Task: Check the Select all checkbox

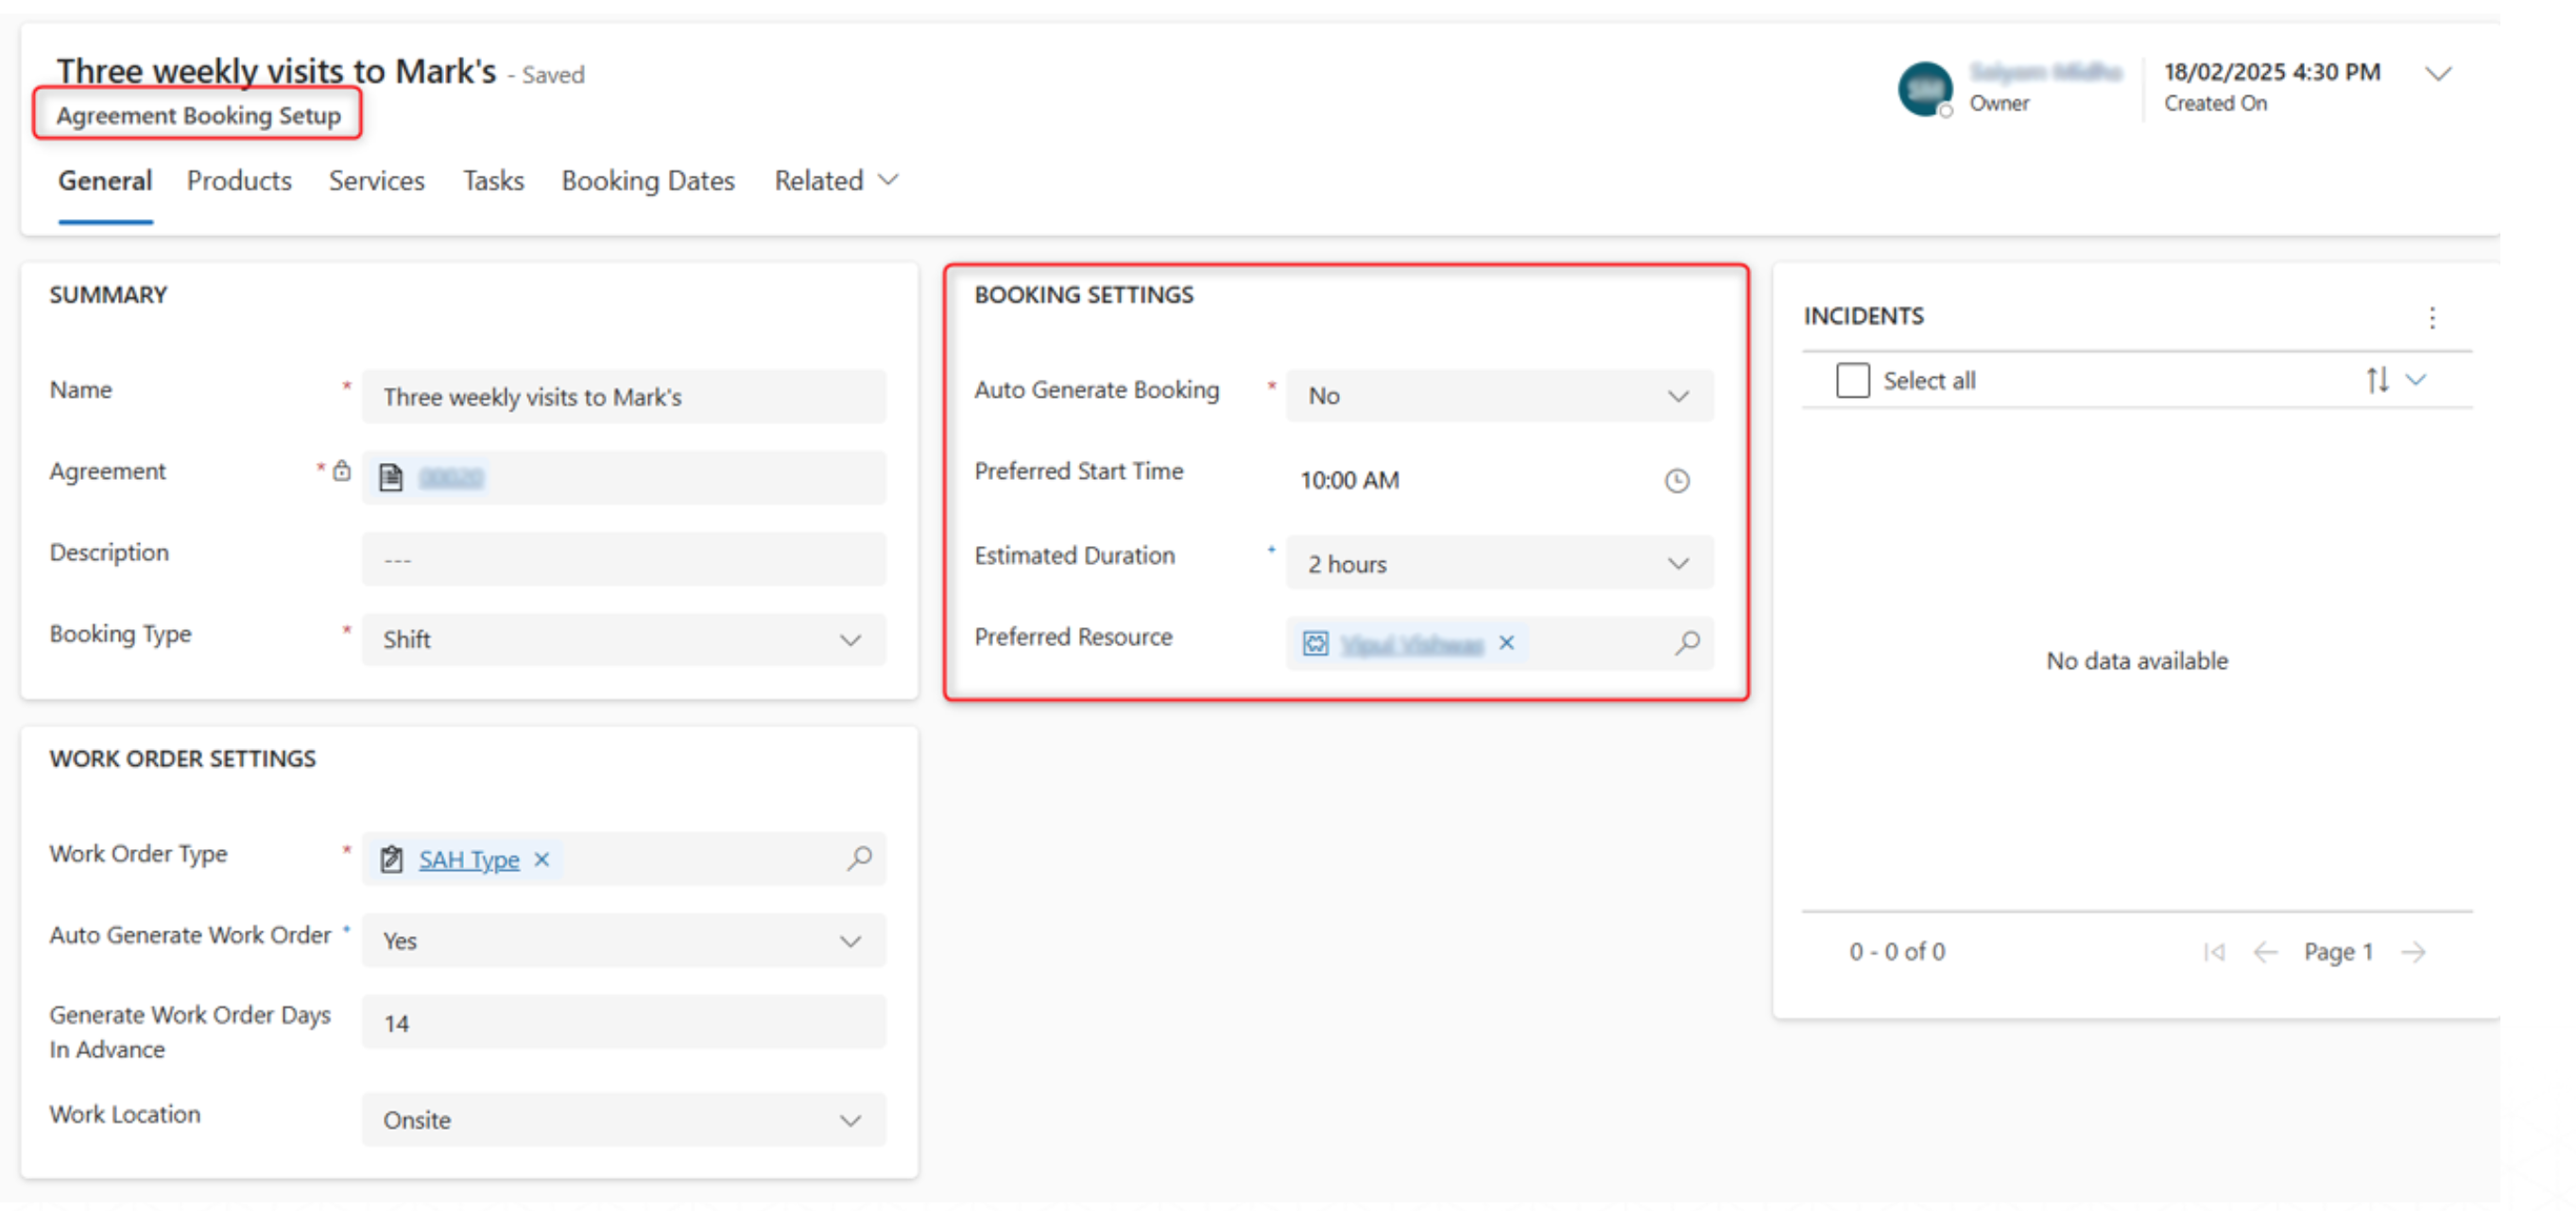Action: click(x=1852, y=380)
